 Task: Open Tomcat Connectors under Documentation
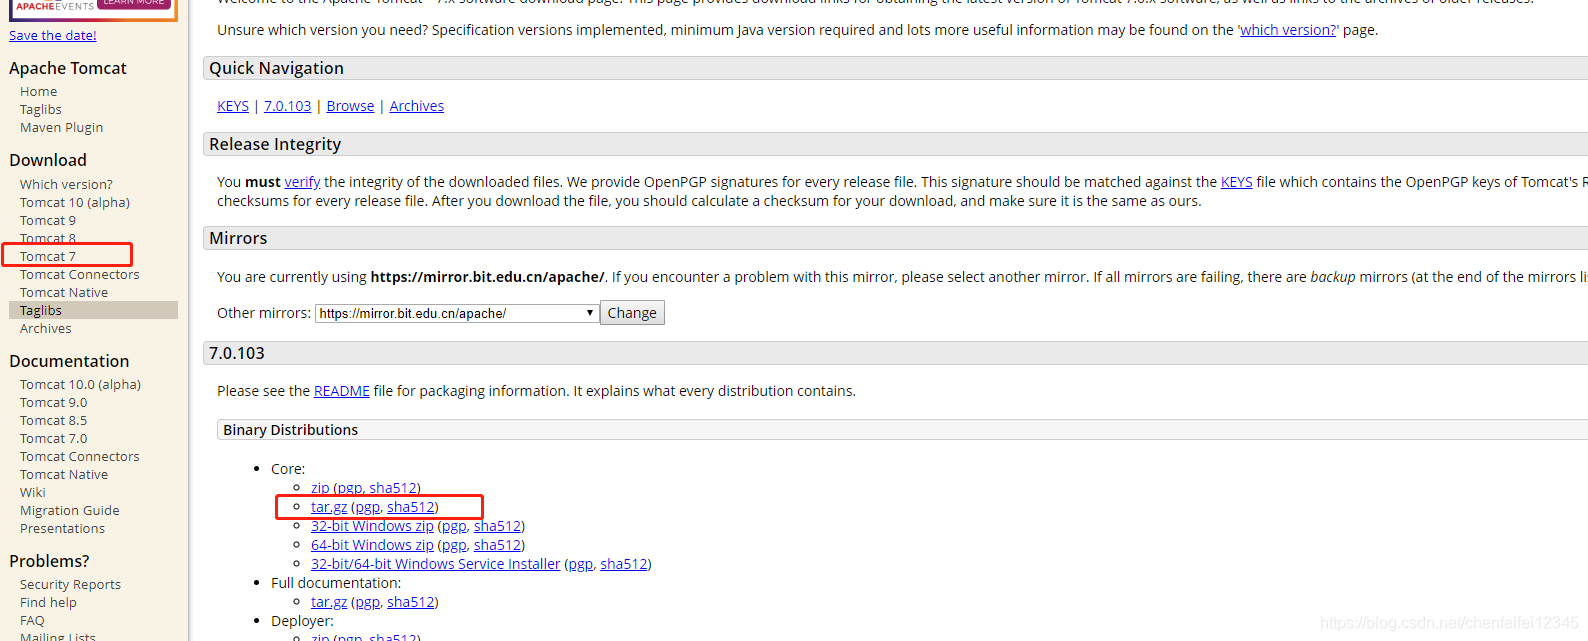(x=80, y=456)
